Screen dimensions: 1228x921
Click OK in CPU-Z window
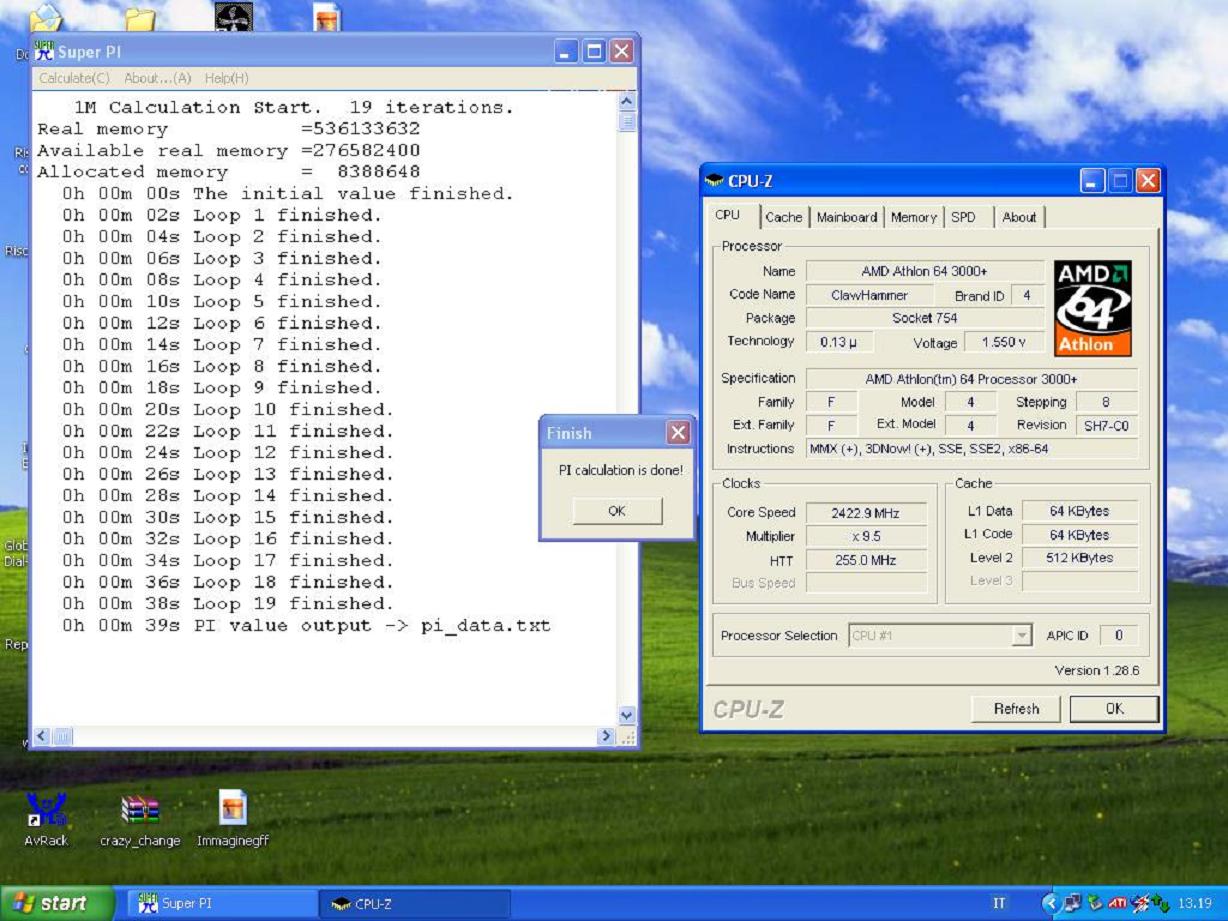pos(1114,709)
